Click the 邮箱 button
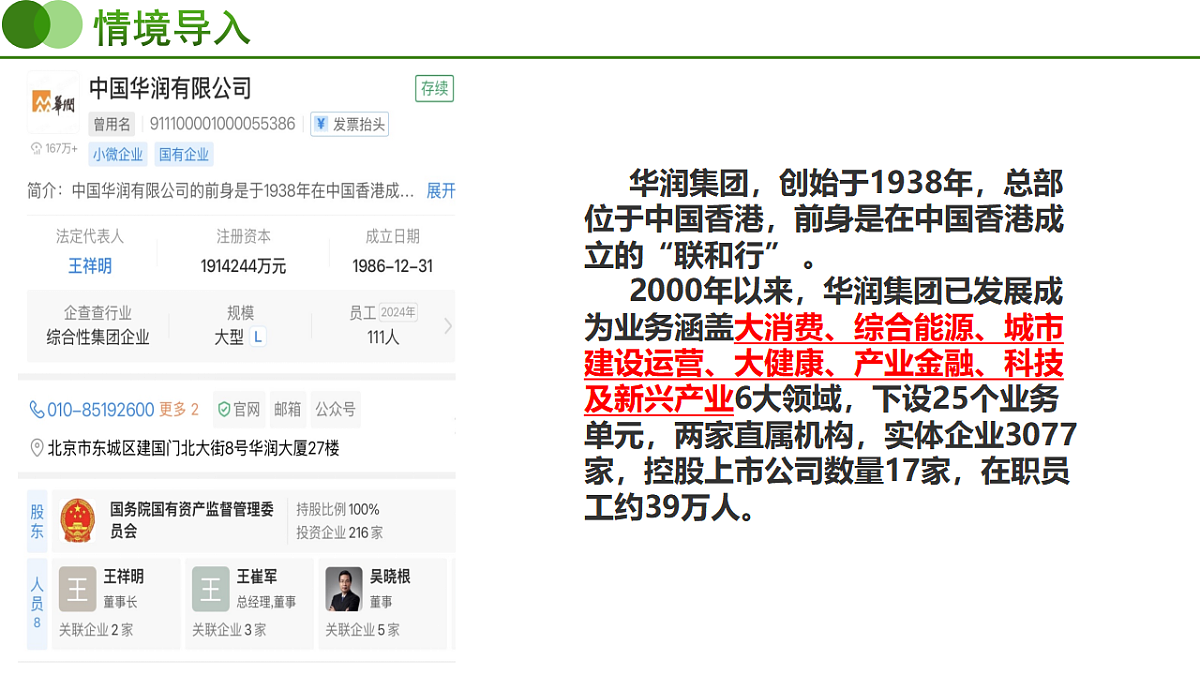The image size is (1200, 675). click(288, 409)
